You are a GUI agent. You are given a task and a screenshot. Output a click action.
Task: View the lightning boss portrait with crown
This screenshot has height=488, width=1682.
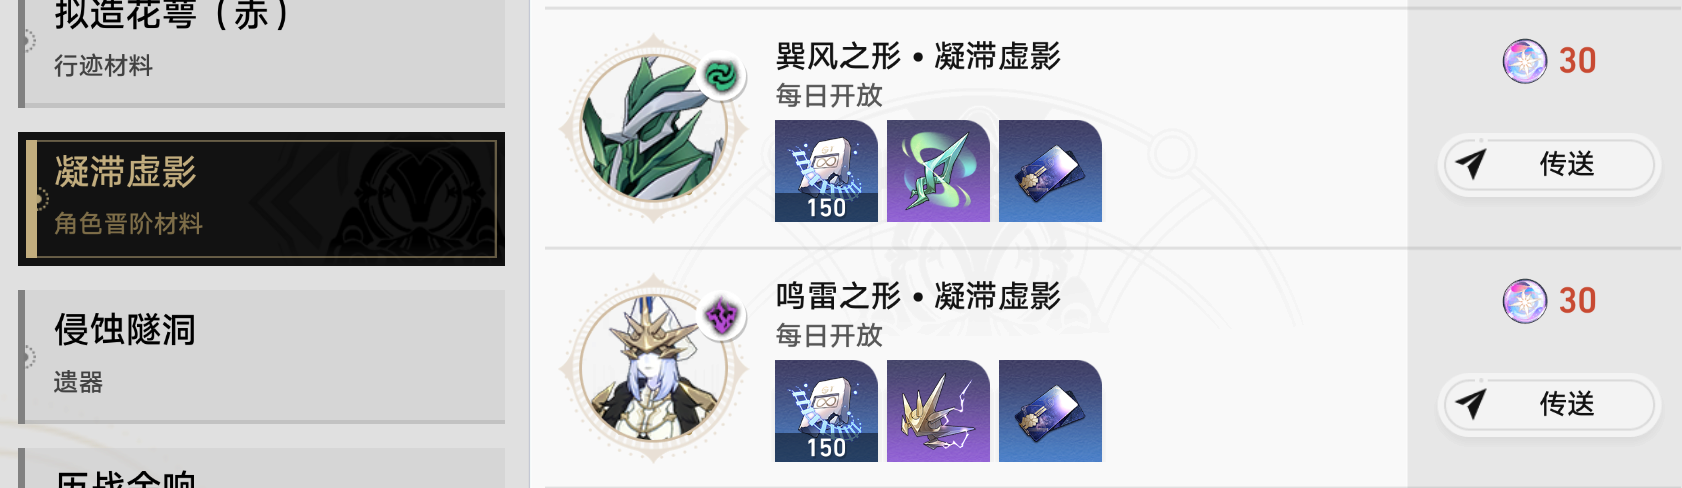654,368
